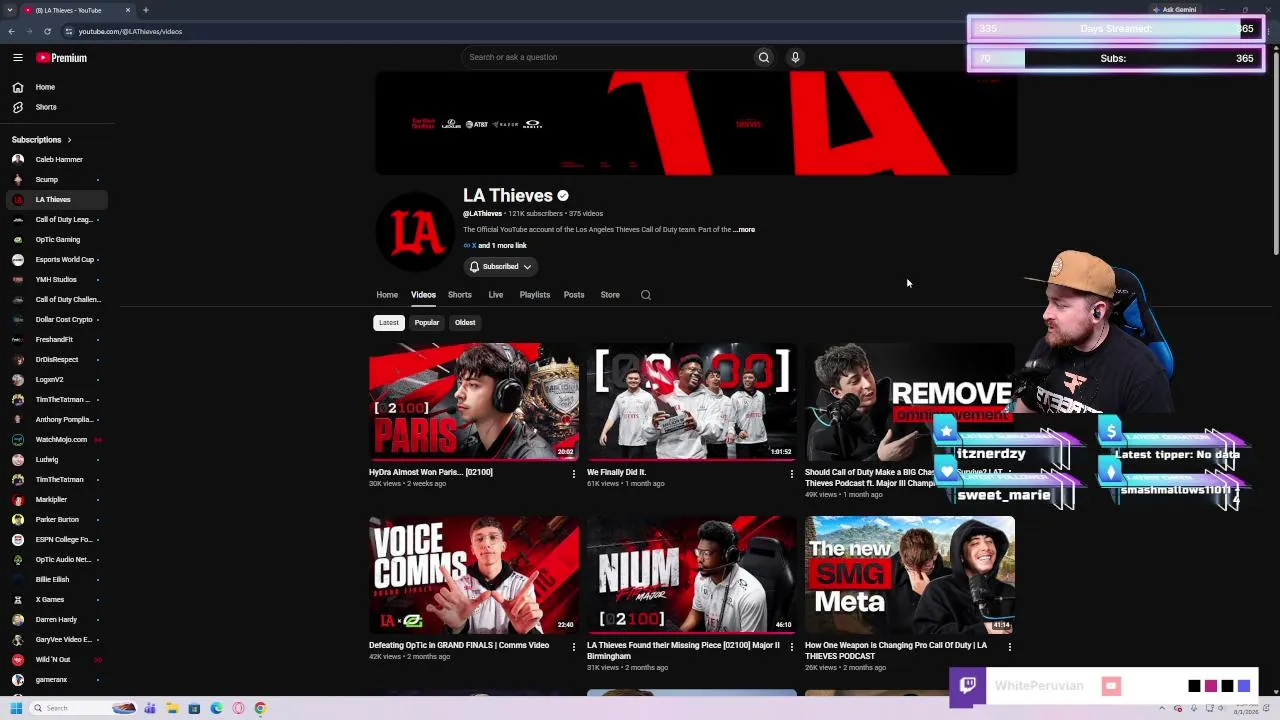Switch to the Posts tab
This screenshot has width=1280, height=720.
pyautogui.click(x=574, y=295)
